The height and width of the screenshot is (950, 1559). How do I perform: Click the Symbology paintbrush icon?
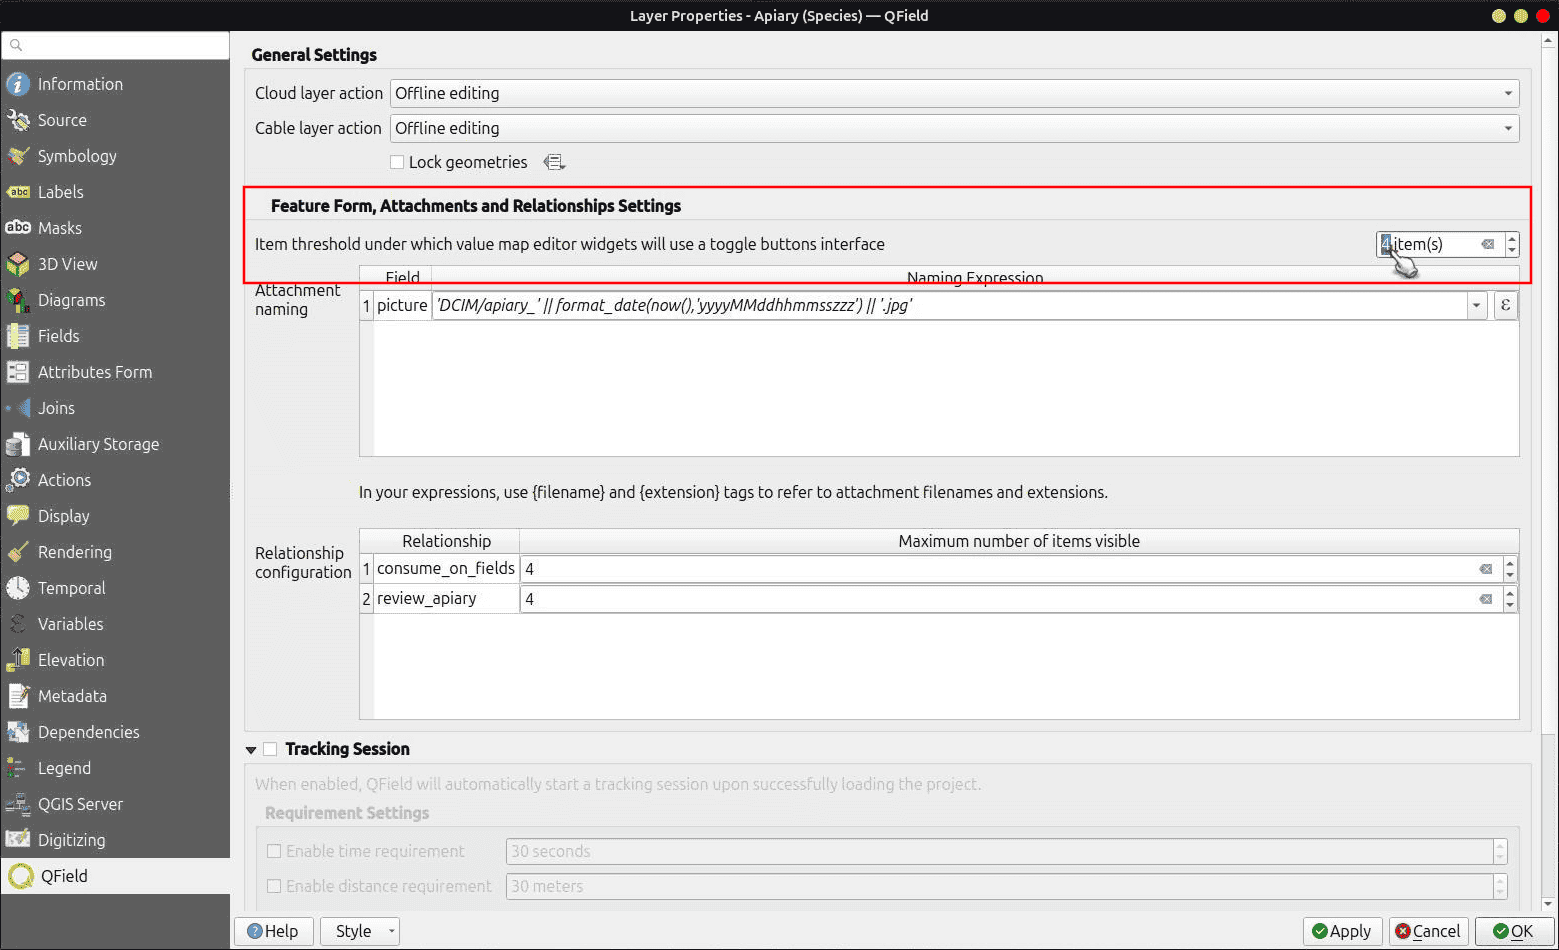pyautogui.click(x=18, y=156)
